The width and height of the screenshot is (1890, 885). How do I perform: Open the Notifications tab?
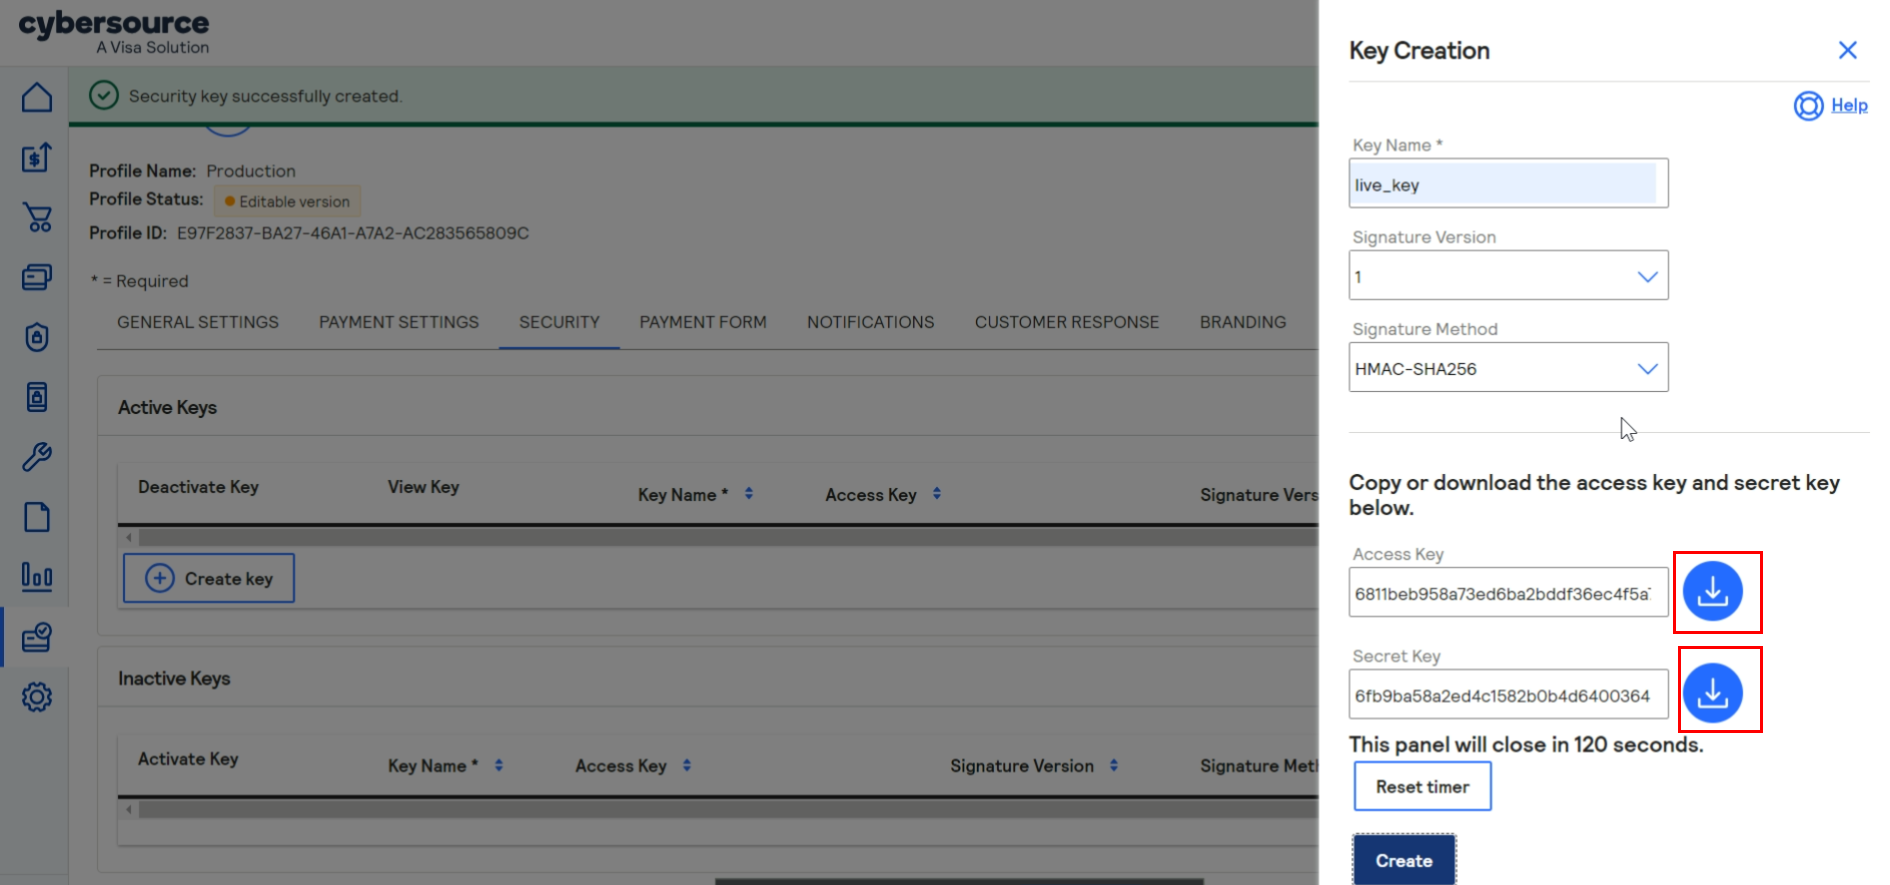point(870,322)
